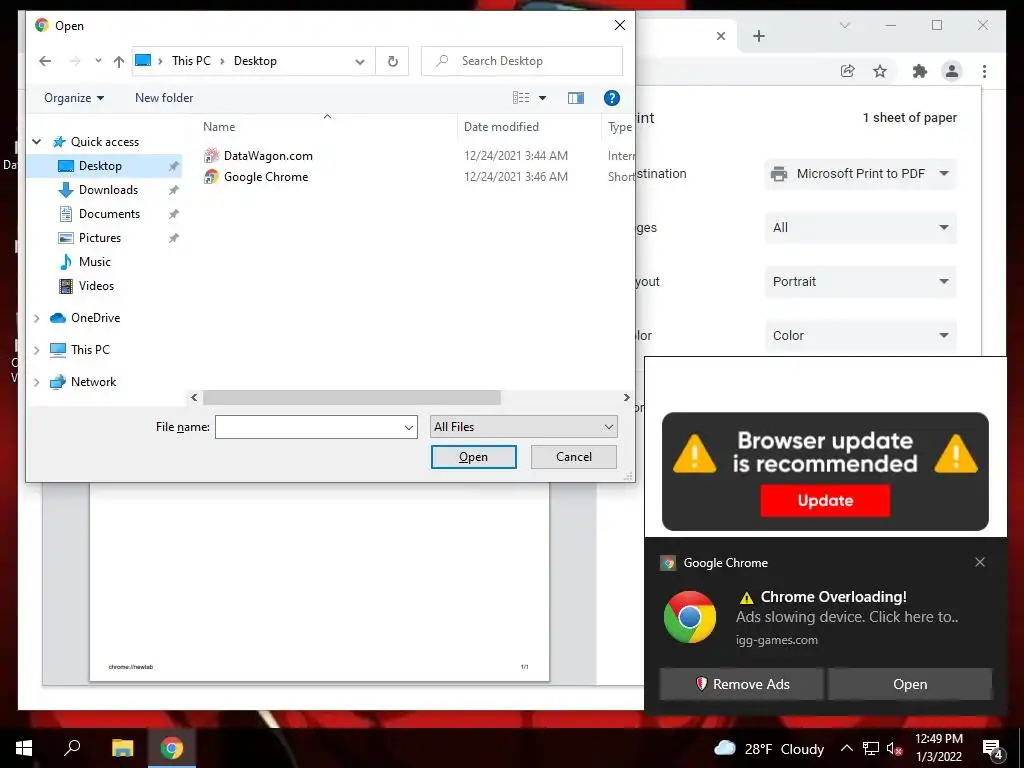1024x768 pixels.
Task: Open Chrome tab search chevron
Action: click(x=844, y=25)
